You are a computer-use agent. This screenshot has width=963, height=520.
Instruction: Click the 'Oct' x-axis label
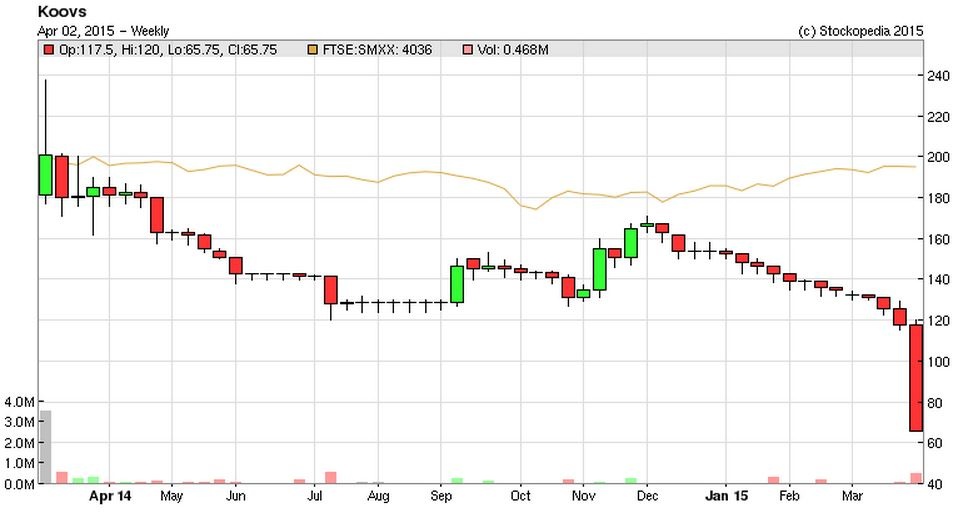(520, 496)
